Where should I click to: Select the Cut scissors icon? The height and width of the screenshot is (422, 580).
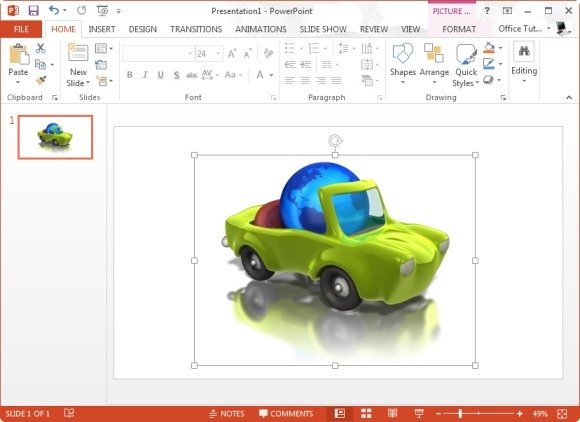[x=41, y=48]
